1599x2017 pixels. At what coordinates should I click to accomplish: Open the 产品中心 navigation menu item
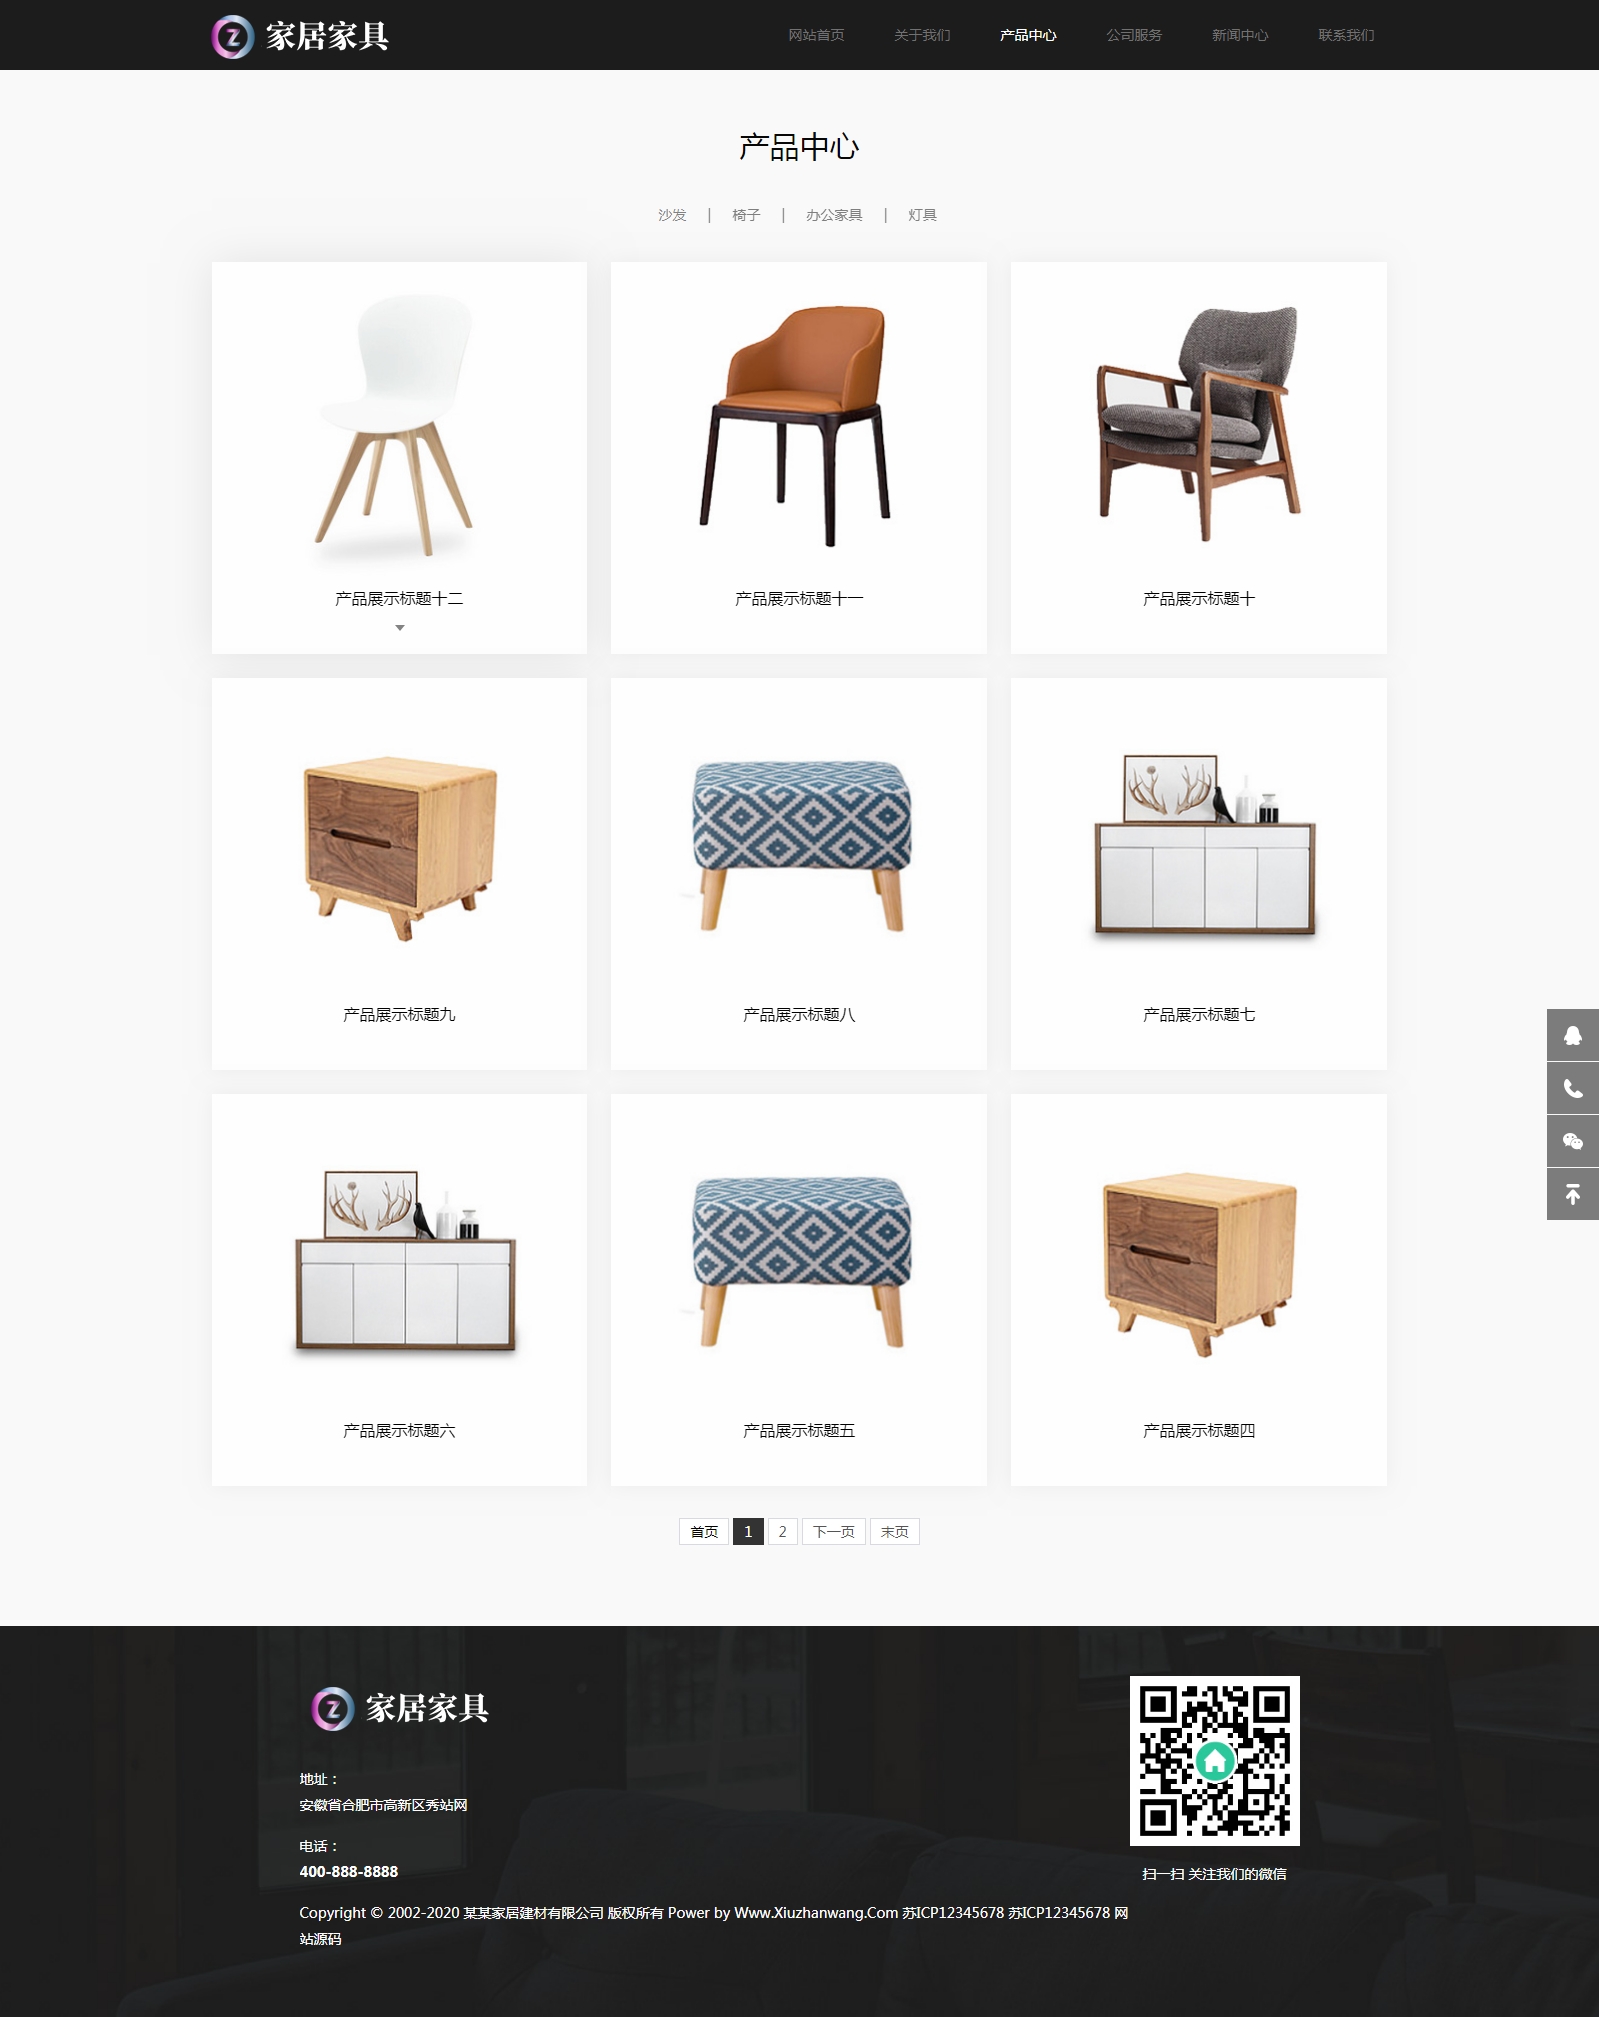[1028, 35]
